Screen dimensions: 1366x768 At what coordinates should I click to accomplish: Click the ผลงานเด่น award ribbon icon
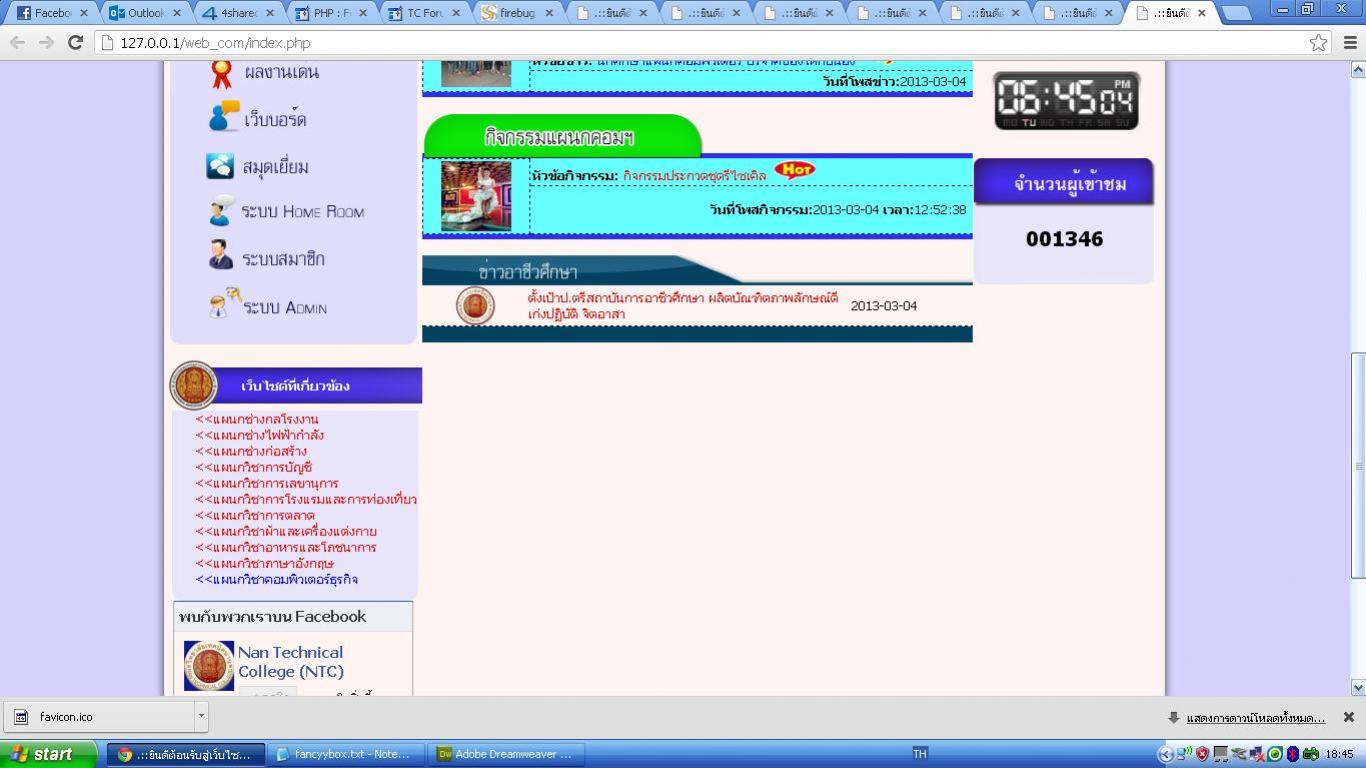[222, 74]
